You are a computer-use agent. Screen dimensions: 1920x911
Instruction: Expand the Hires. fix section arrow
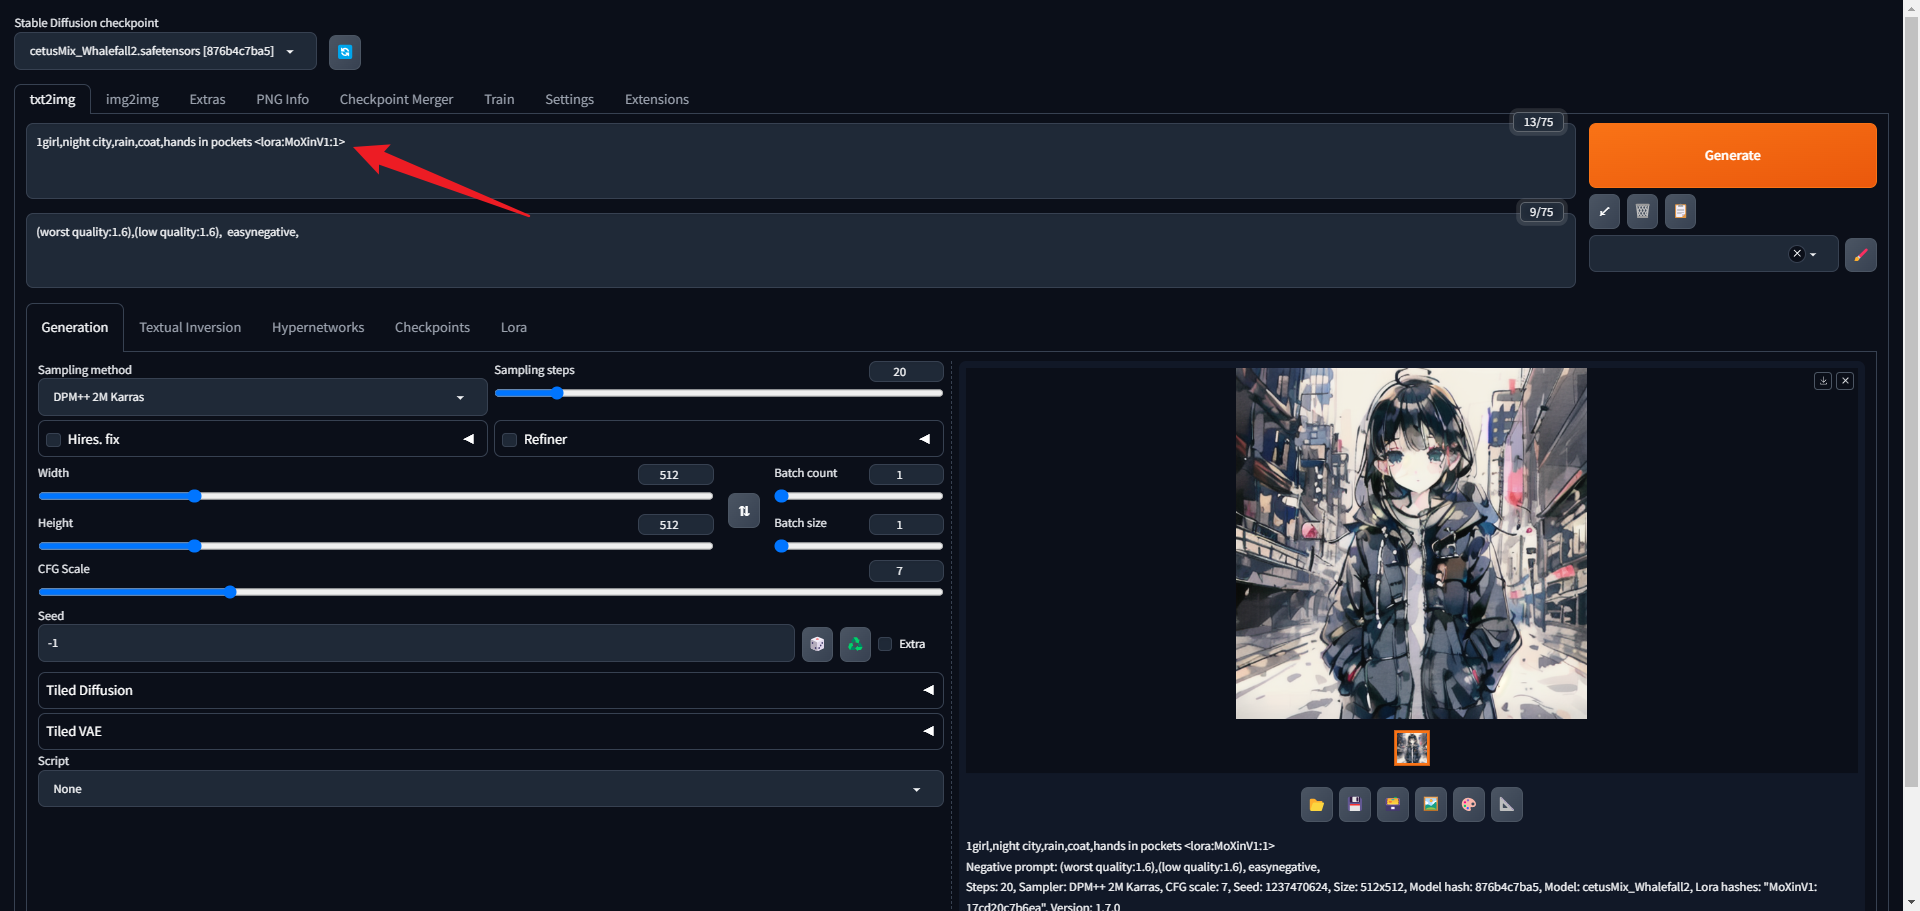click(468, 439)
